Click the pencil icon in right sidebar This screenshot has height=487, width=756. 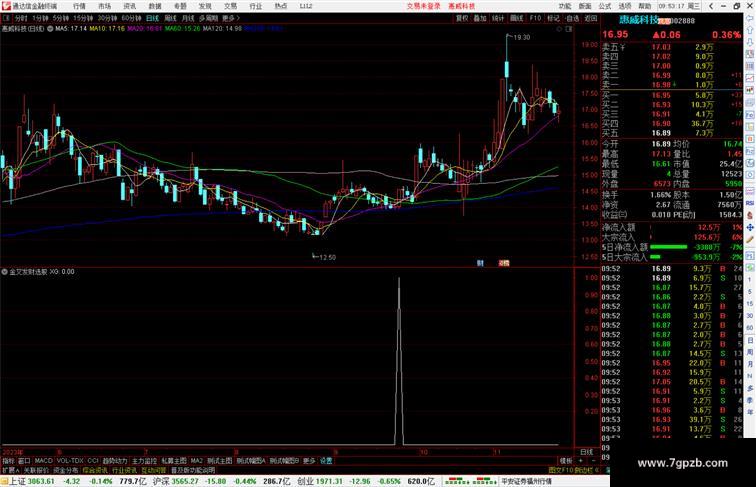tap(750, 240)
